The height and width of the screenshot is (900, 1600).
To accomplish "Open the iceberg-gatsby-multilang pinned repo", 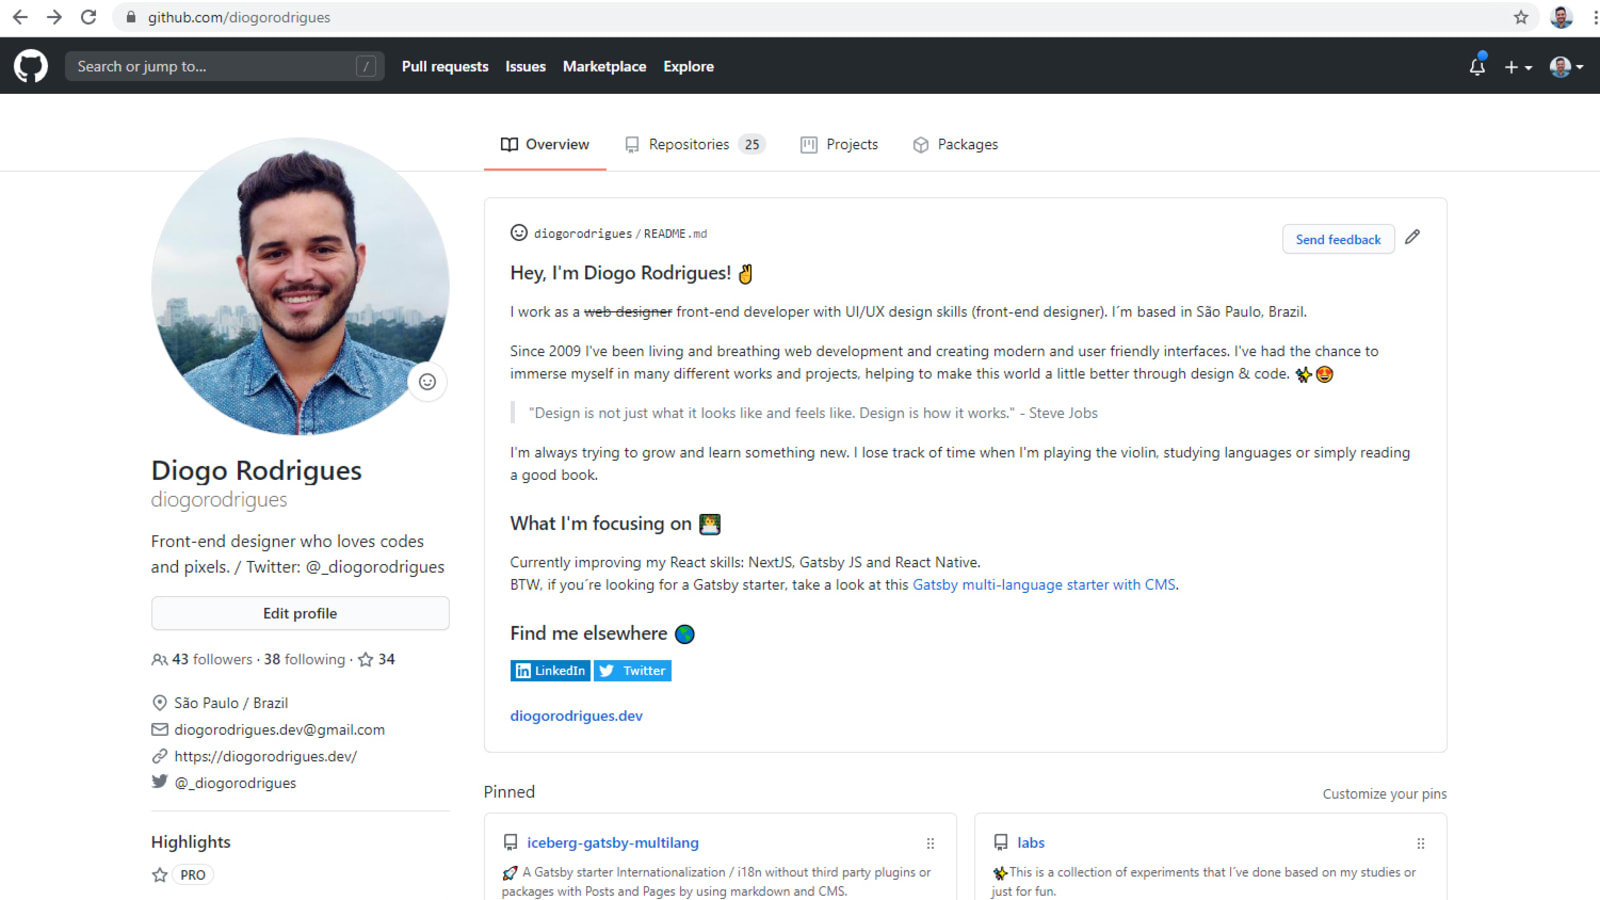I will pyautogui.click(x=613, y=843).
